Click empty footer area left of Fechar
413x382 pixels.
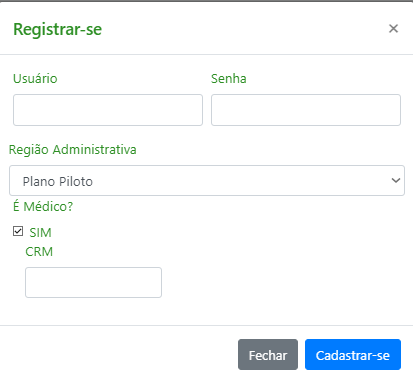click(119, 355)
